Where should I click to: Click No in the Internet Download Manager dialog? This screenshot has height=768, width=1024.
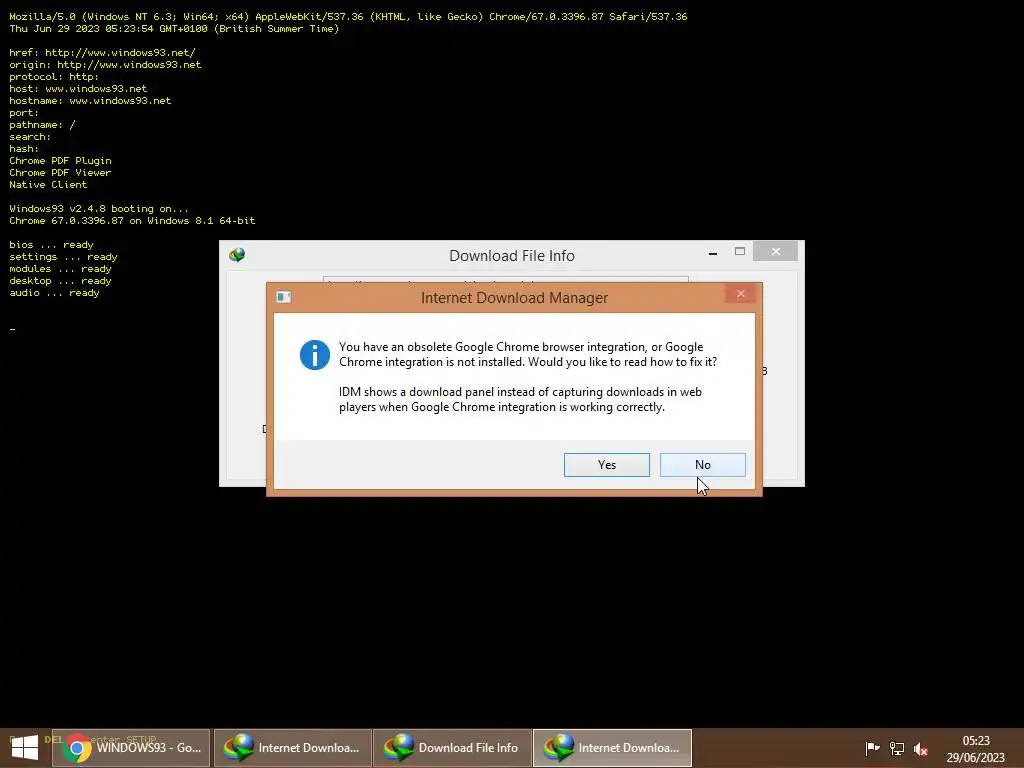coord(703,465)
